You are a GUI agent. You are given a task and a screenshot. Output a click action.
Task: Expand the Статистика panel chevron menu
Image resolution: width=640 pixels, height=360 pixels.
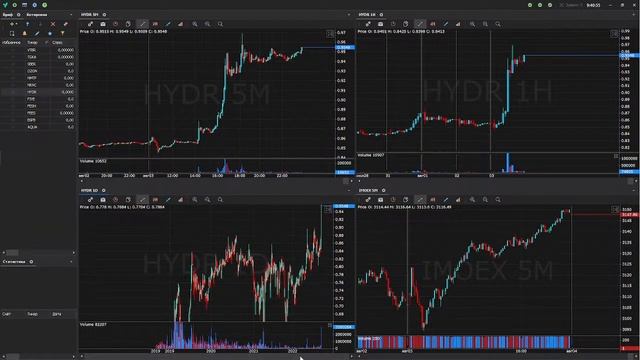tap(71, 262)
